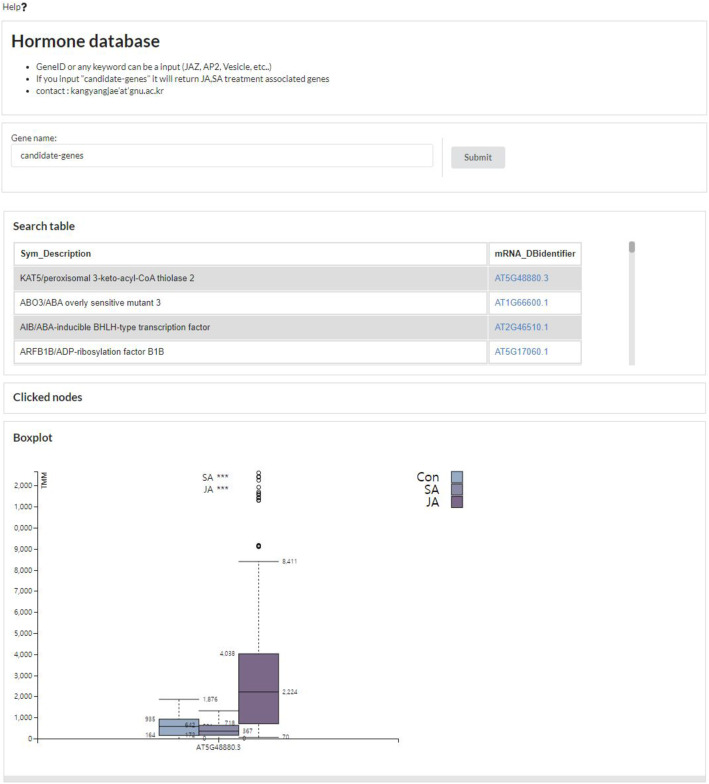The image size is (709, 784).
Task: Select the KAT5/peroxisomal 3-keto-acyl-CoA thiolase row
Action: [250, 277]
